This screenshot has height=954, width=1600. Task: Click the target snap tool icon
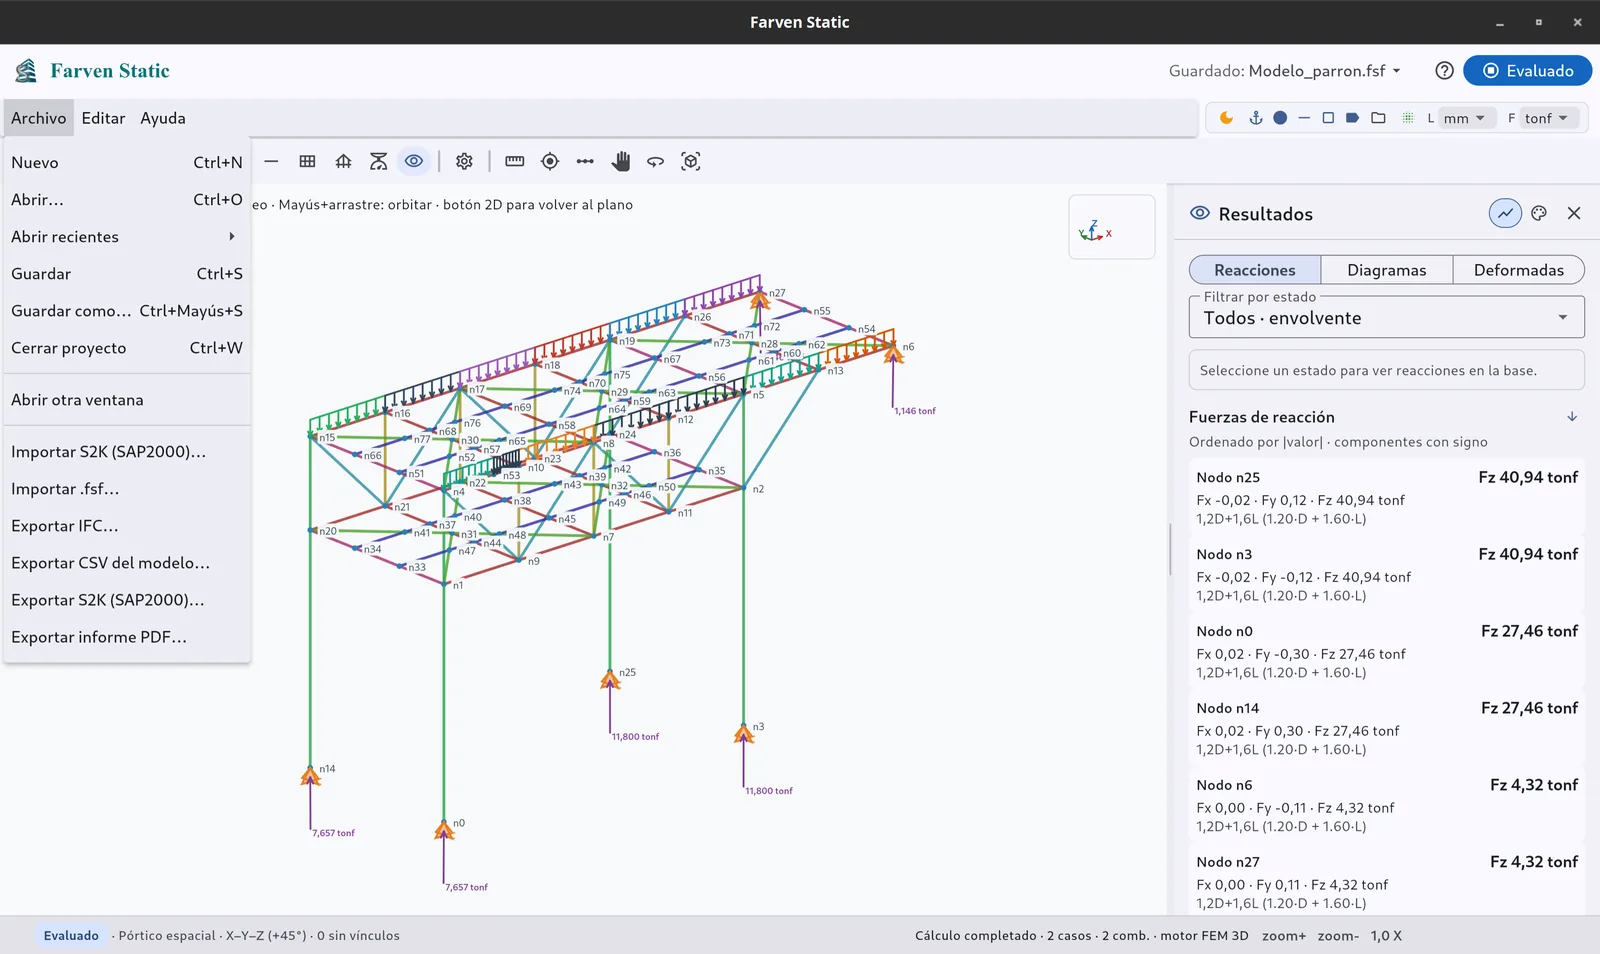pos(550,161)
